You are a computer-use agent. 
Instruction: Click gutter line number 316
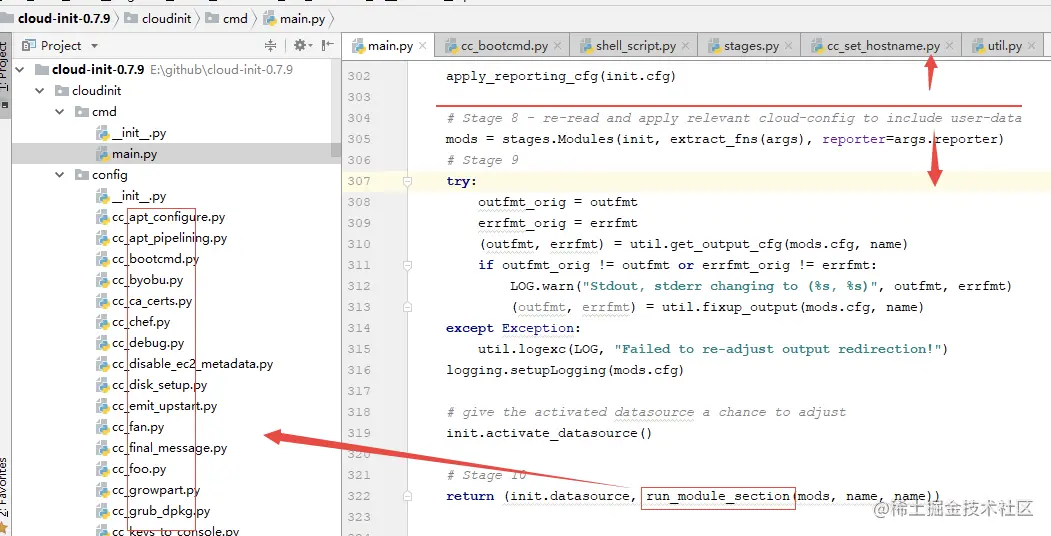tap(359, 370)
